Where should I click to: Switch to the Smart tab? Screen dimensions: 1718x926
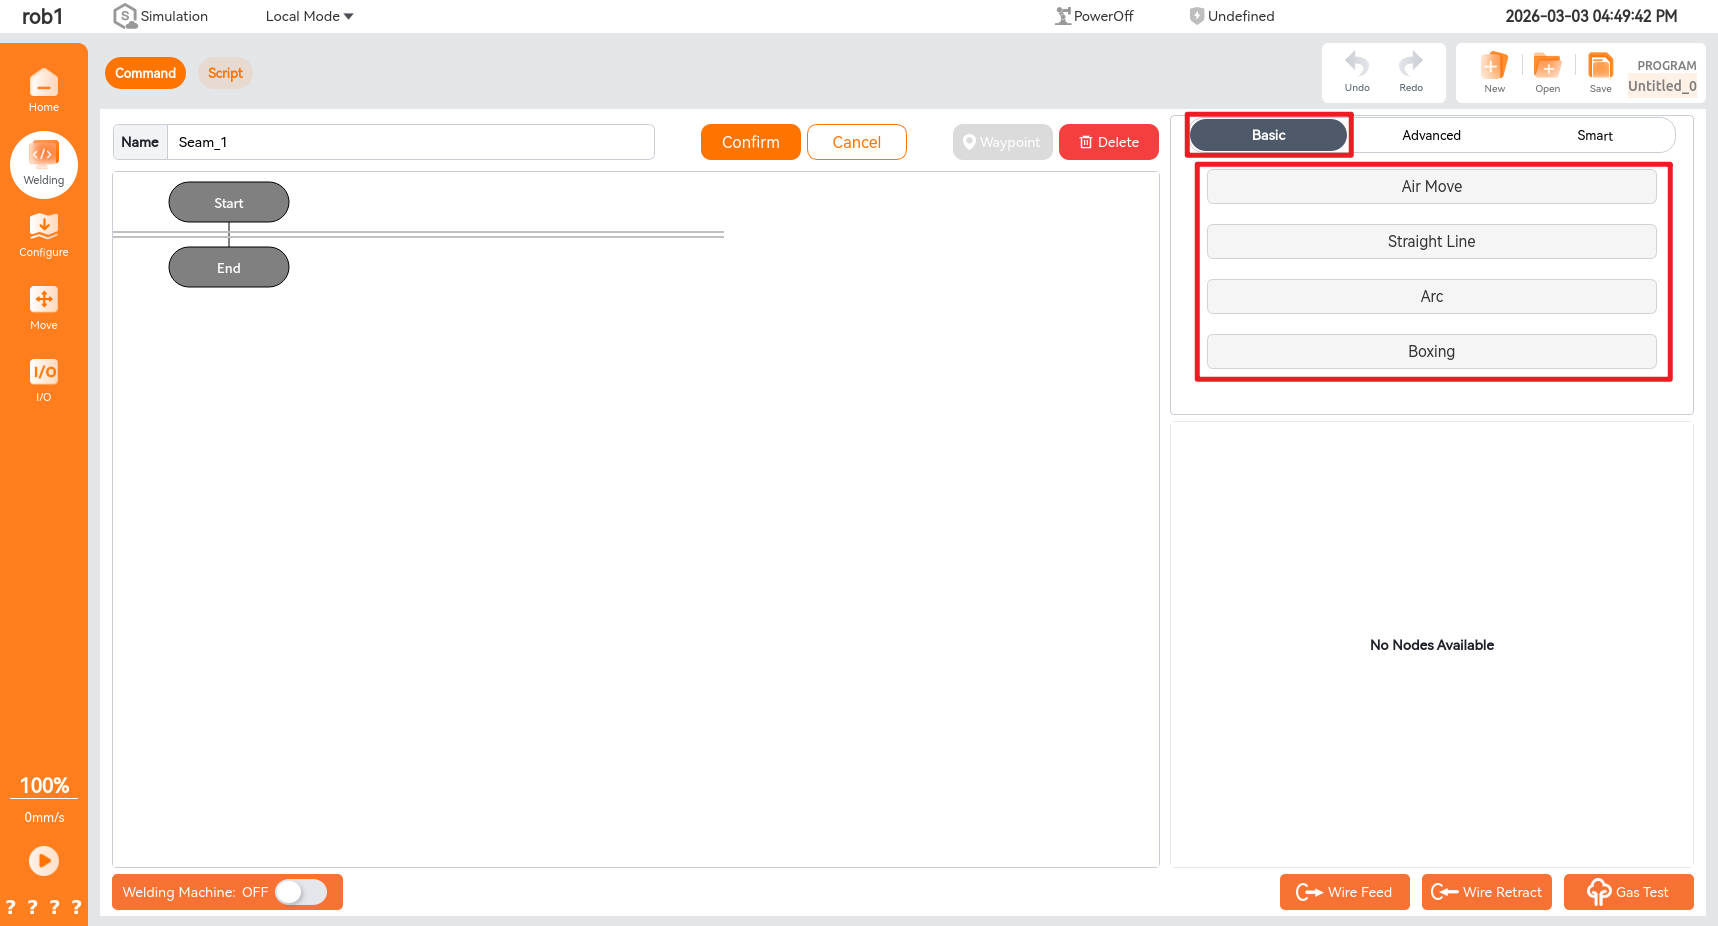coord(1594,135)
